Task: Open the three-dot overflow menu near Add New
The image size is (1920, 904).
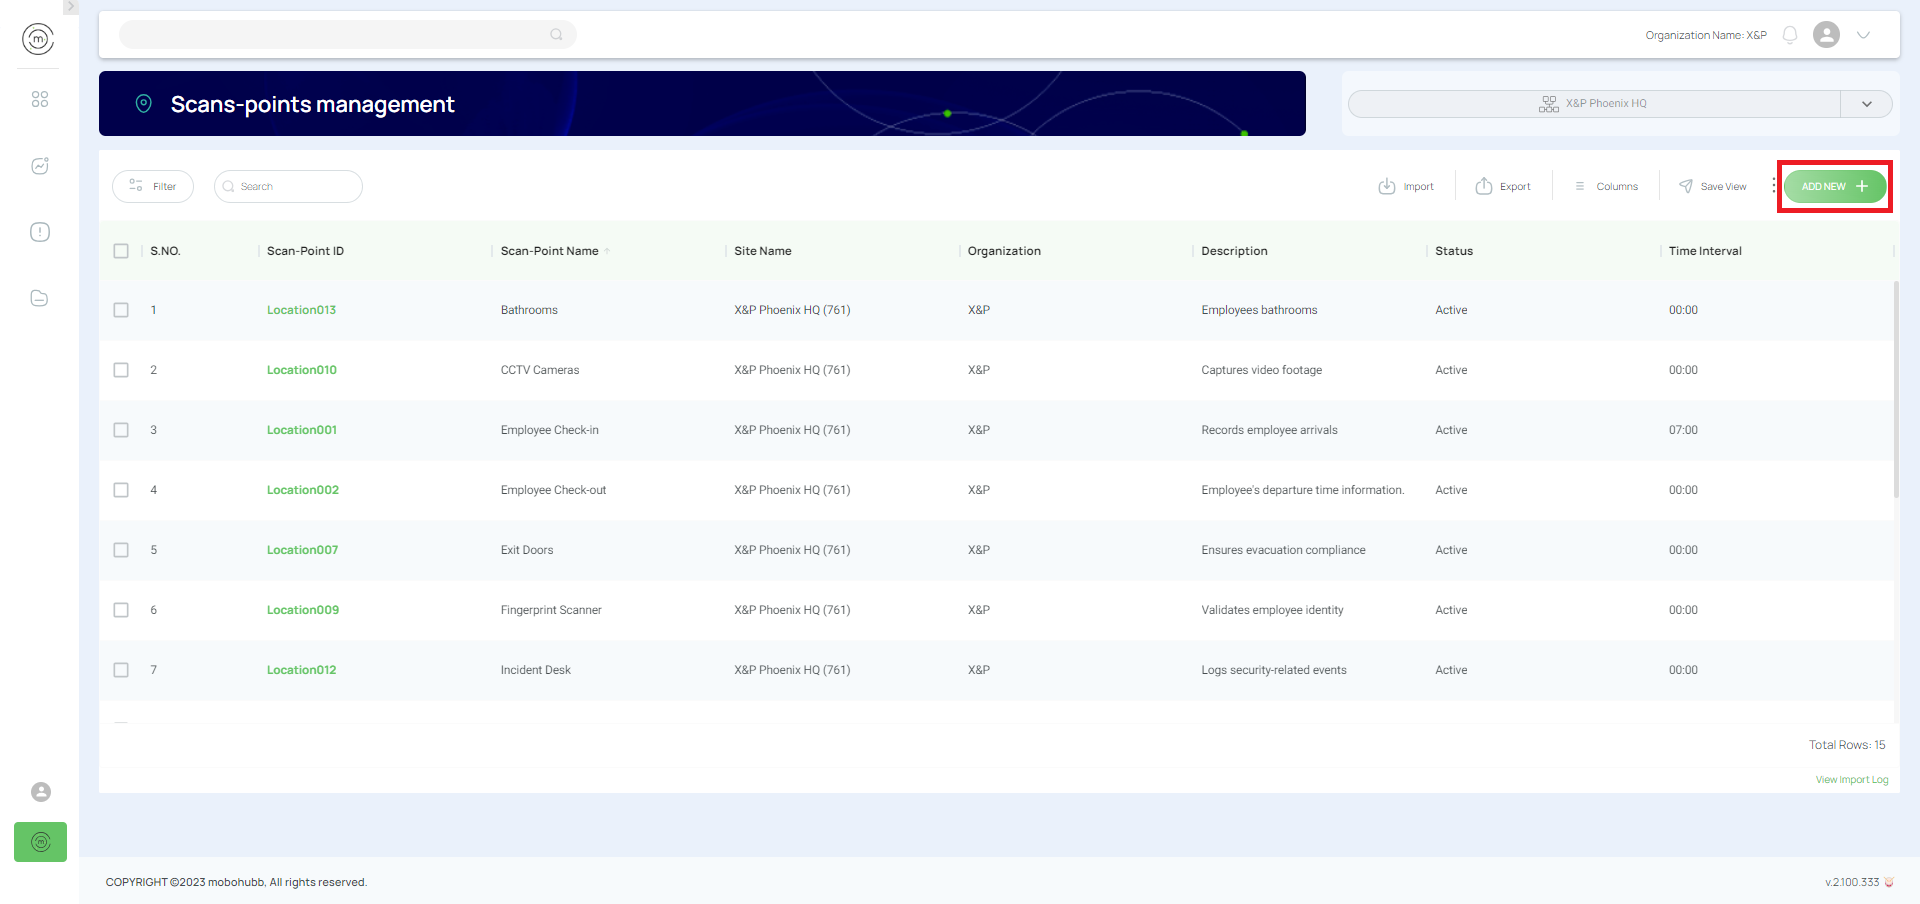Action: pos(1774,185)
